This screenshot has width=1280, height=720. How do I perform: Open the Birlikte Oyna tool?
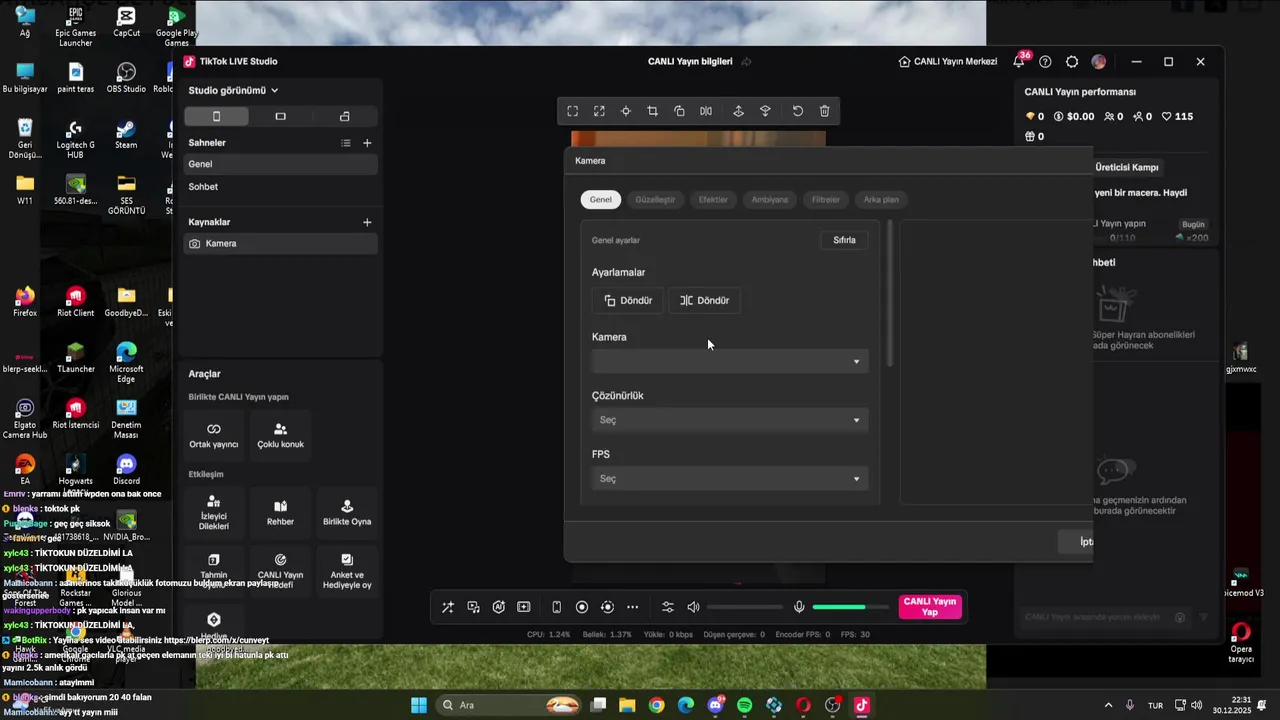(x=347, y=513)
